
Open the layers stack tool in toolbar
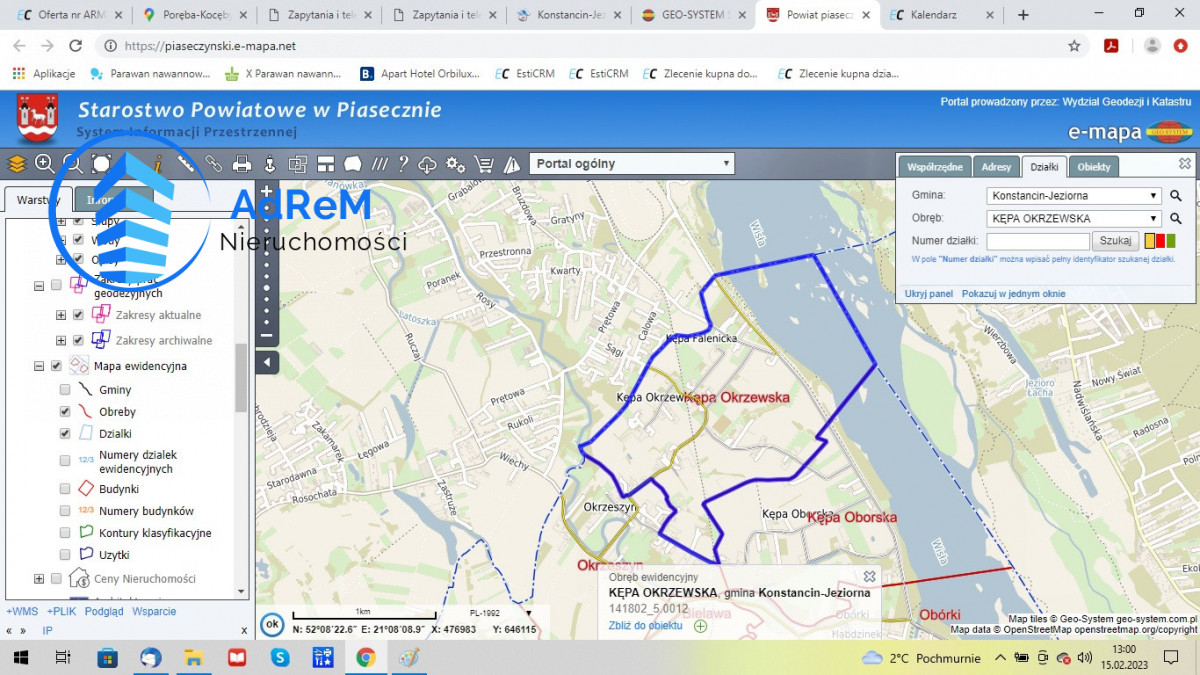pos(17,164)
